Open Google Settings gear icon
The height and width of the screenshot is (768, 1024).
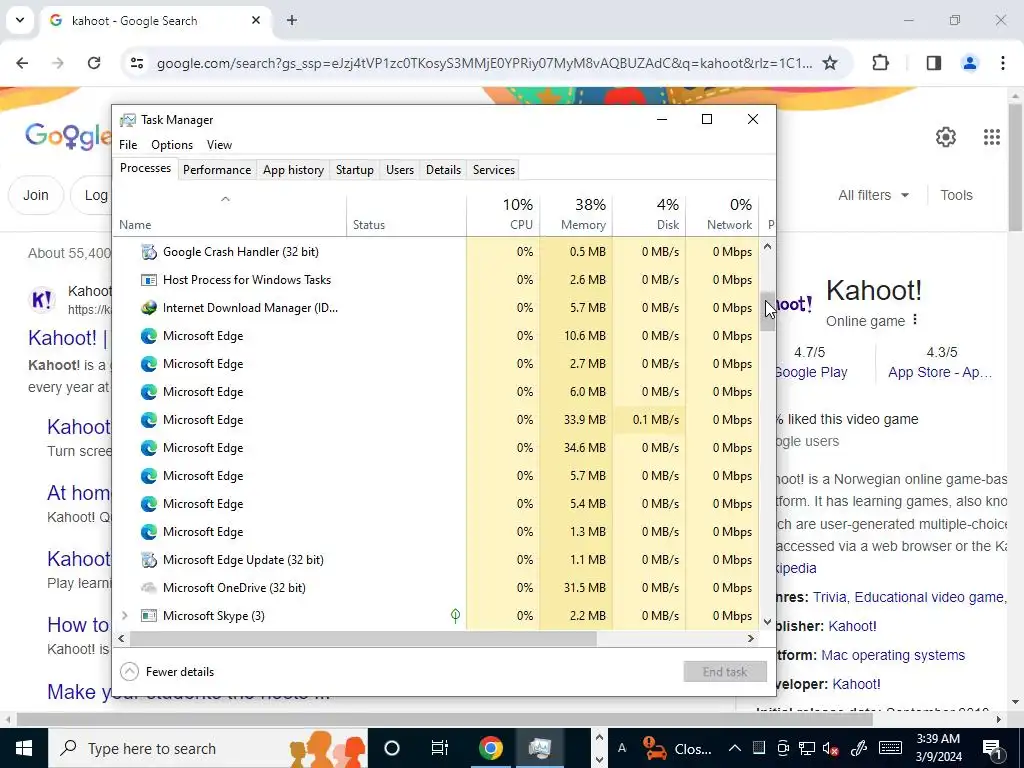tap(946, 137)
